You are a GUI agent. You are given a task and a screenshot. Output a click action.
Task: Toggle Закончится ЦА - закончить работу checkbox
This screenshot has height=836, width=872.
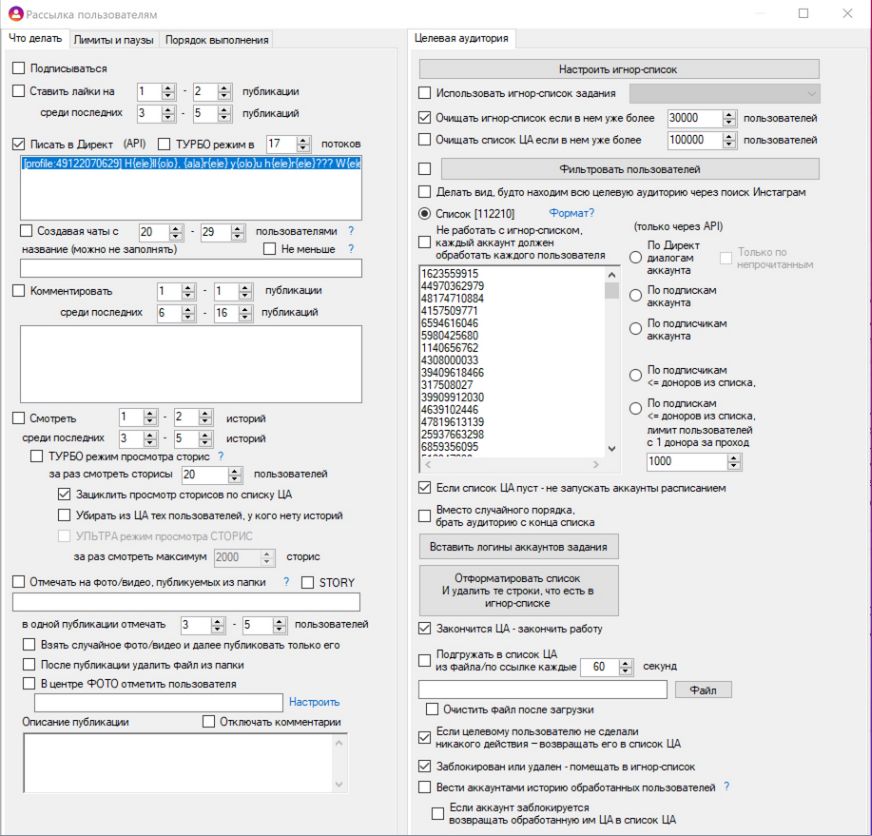425,629
